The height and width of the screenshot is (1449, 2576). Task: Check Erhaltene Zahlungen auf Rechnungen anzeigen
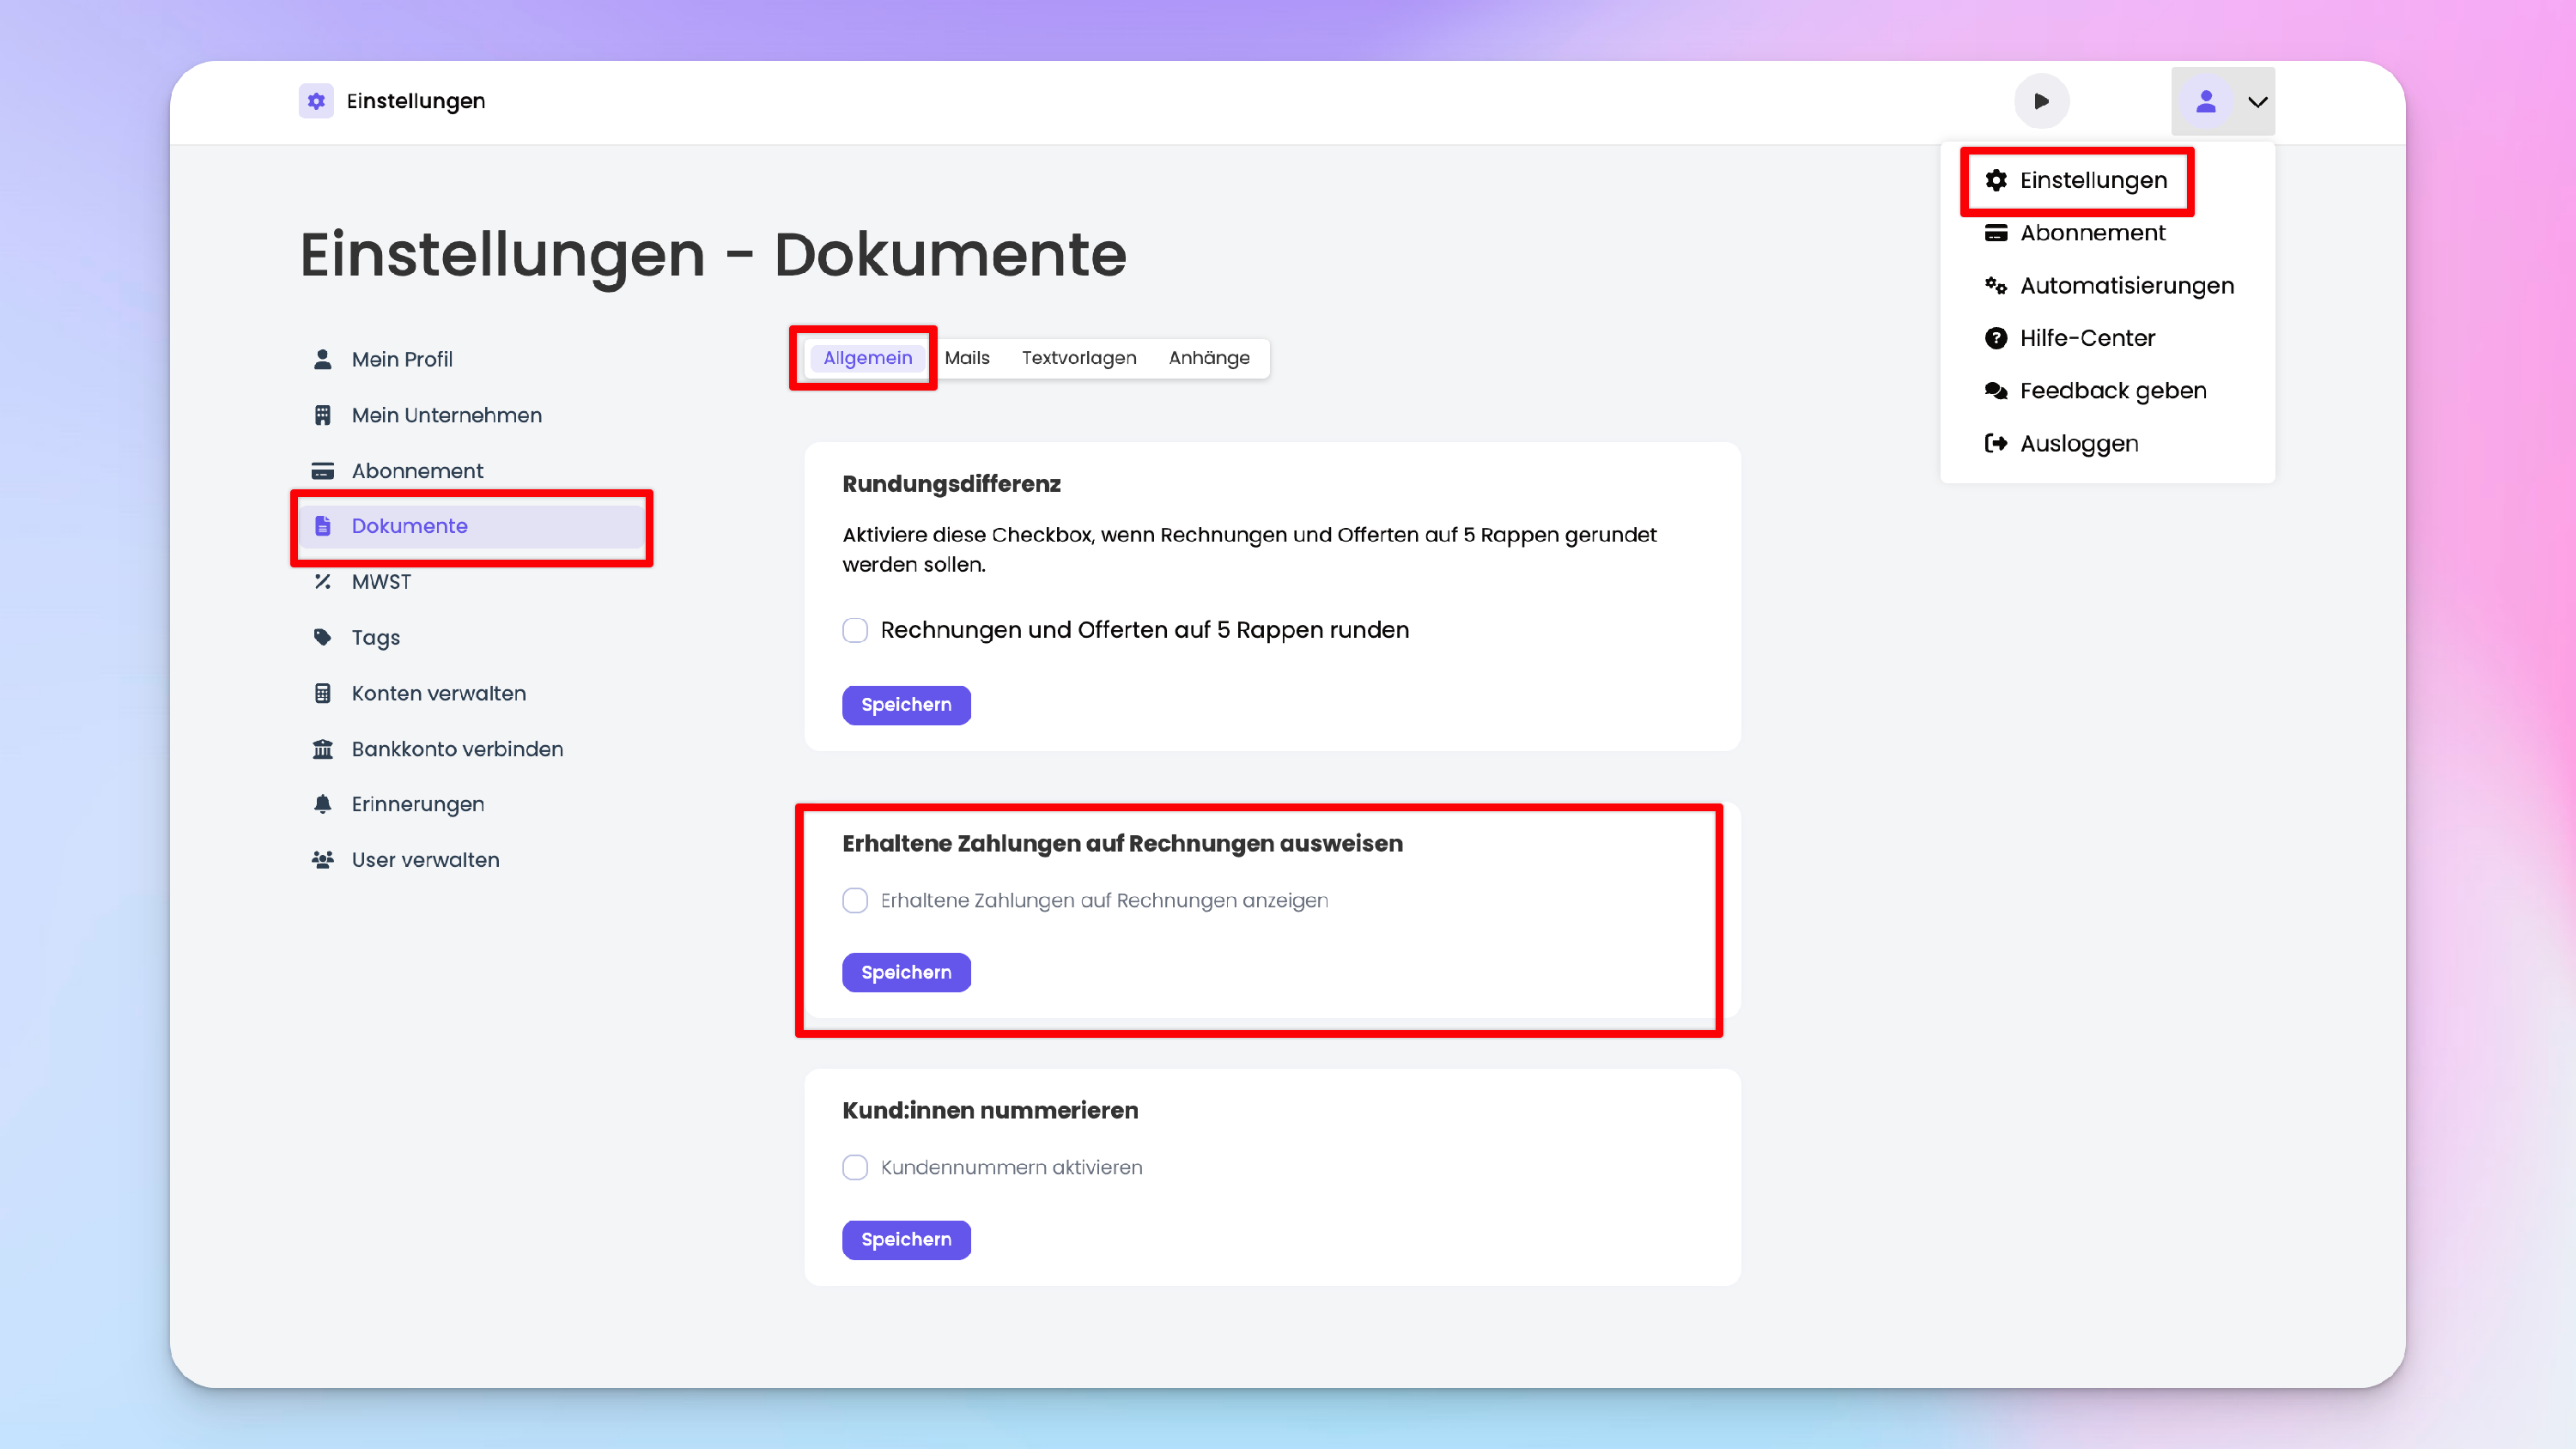[855, 900]
